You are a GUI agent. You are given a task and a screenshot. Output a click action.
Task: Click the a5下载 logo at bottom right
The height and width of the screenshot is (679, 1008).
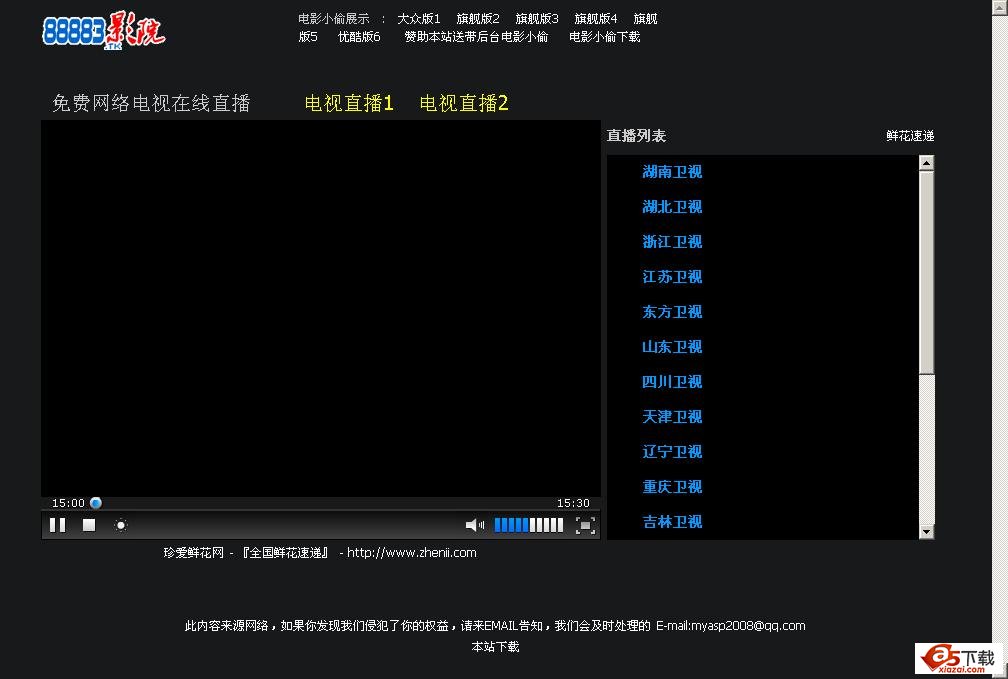(957, 658)
